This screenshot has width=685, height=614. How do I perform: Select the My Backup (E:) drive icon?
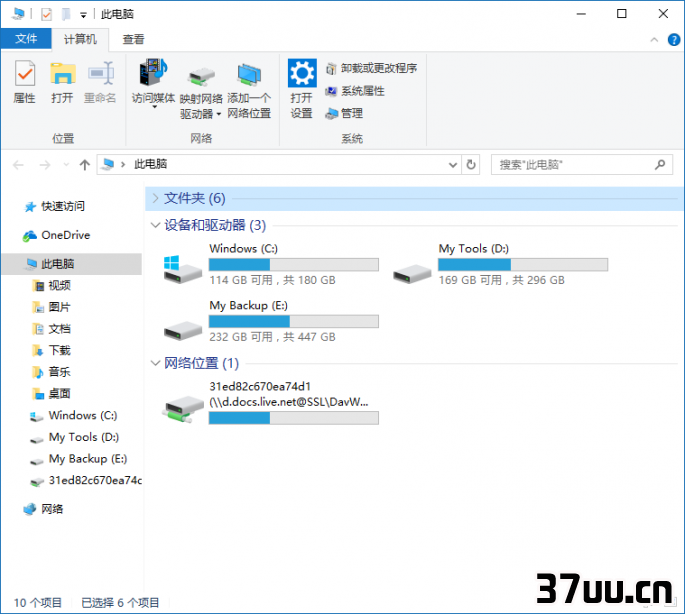click(x=182, y=330)
